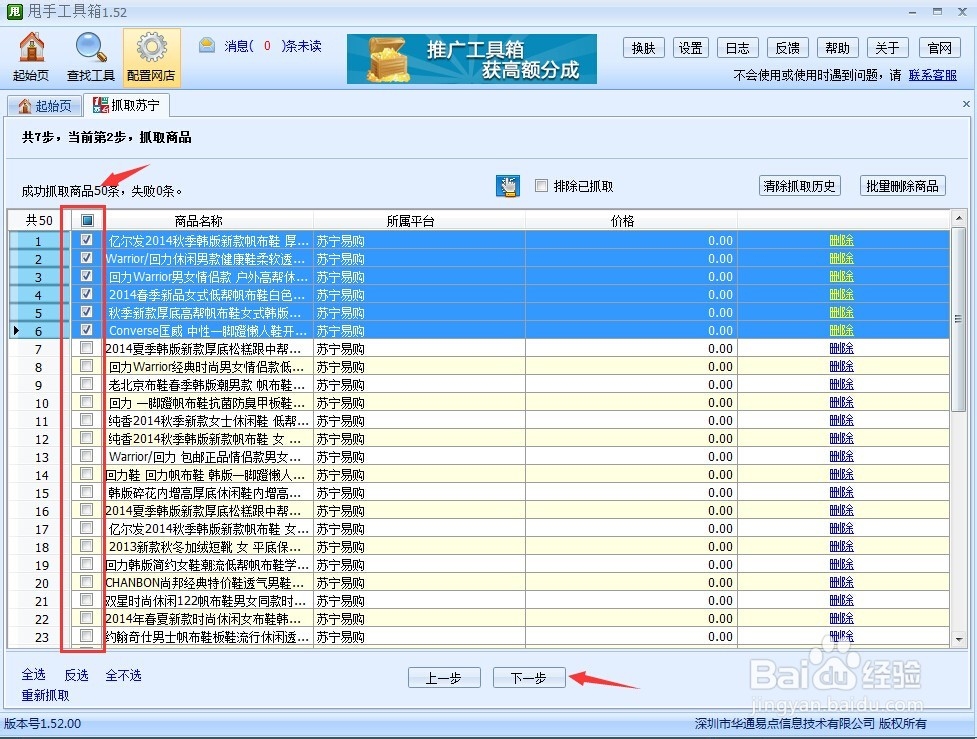This screenshot has height=739, width=977.
Task: Toggle the header select-all checkbox
Action: coord(87,220)
